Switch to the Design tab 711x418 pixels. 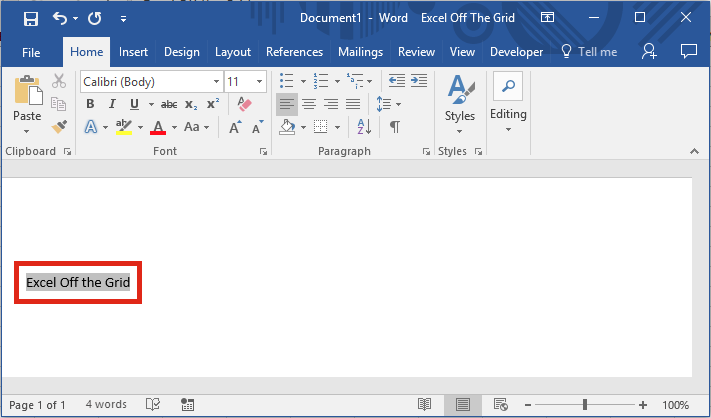[182, 52]
